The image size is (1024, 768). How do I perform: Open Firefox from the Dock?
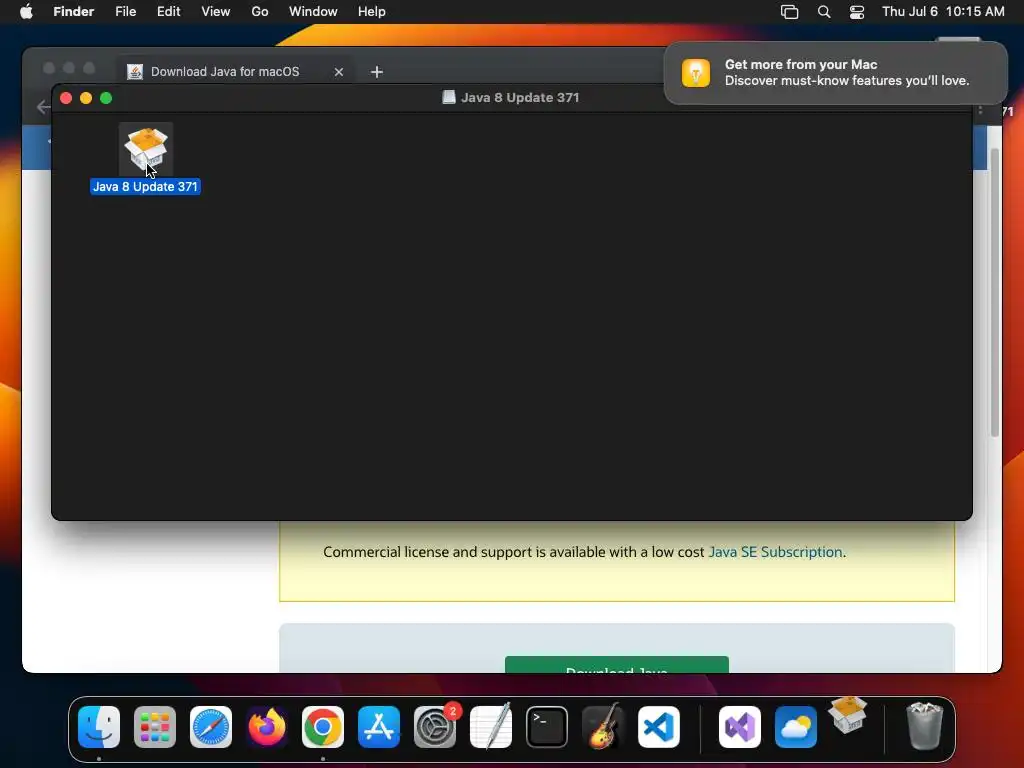267,727
